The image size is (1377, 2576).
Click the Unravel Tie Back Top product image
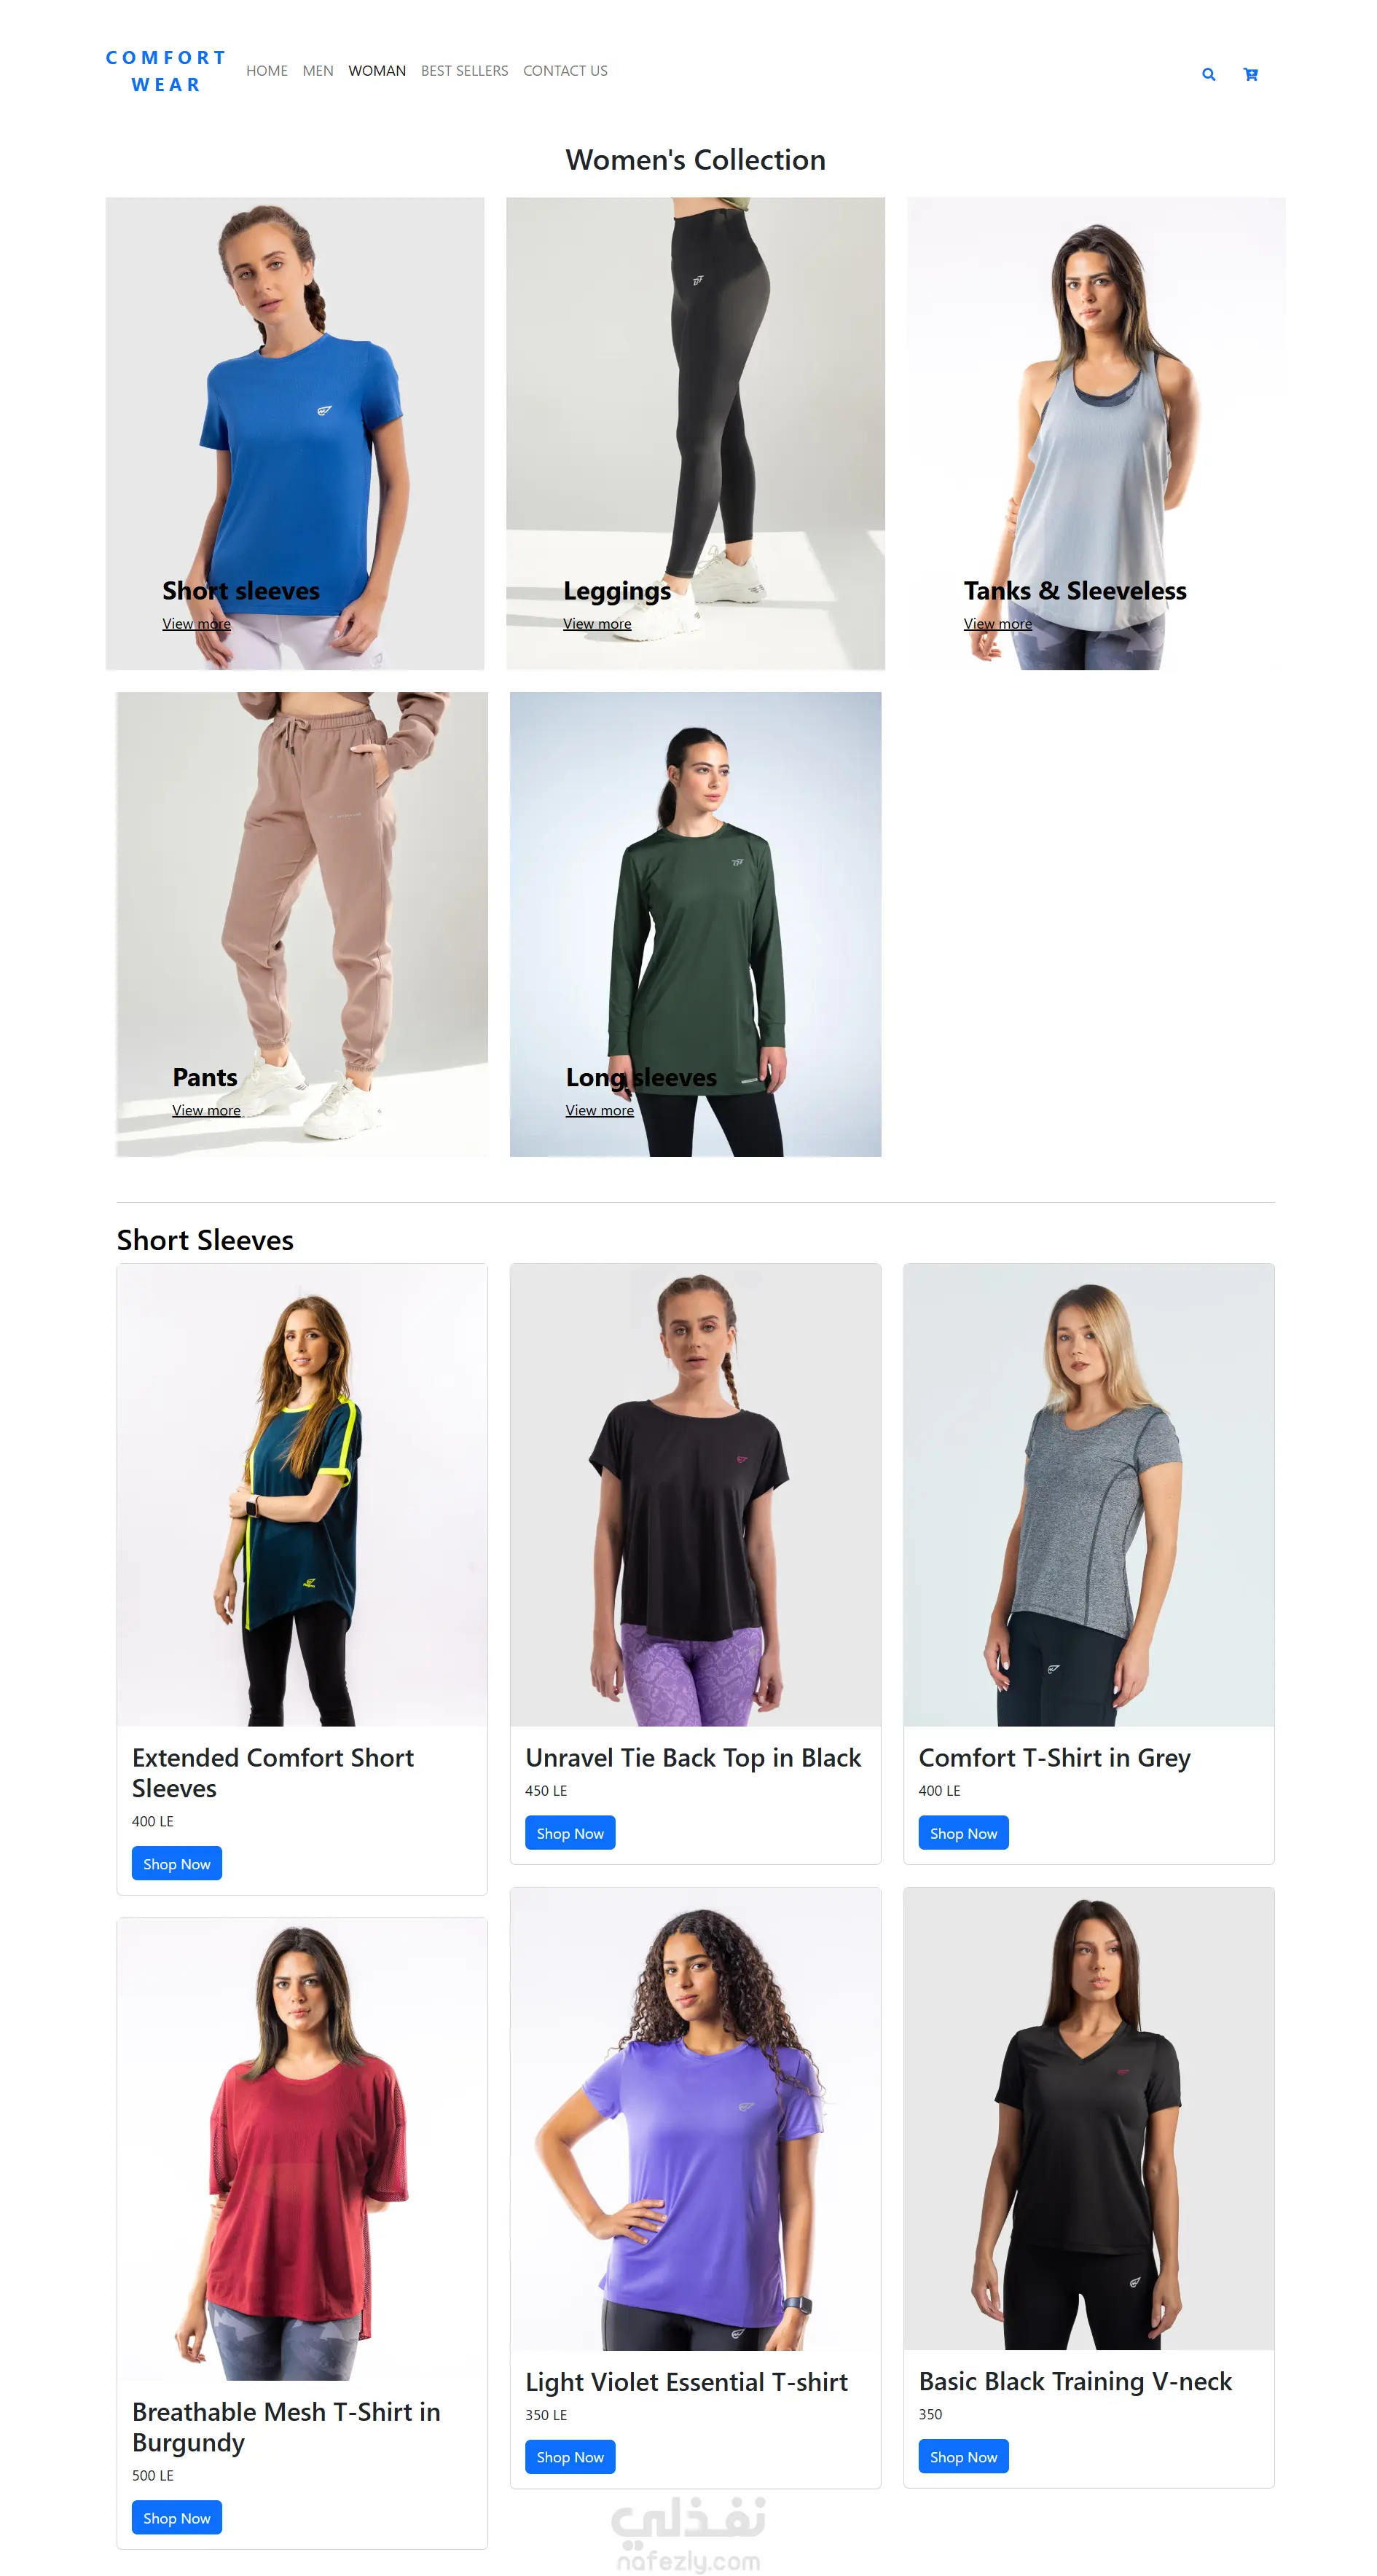pos(695,1495)
